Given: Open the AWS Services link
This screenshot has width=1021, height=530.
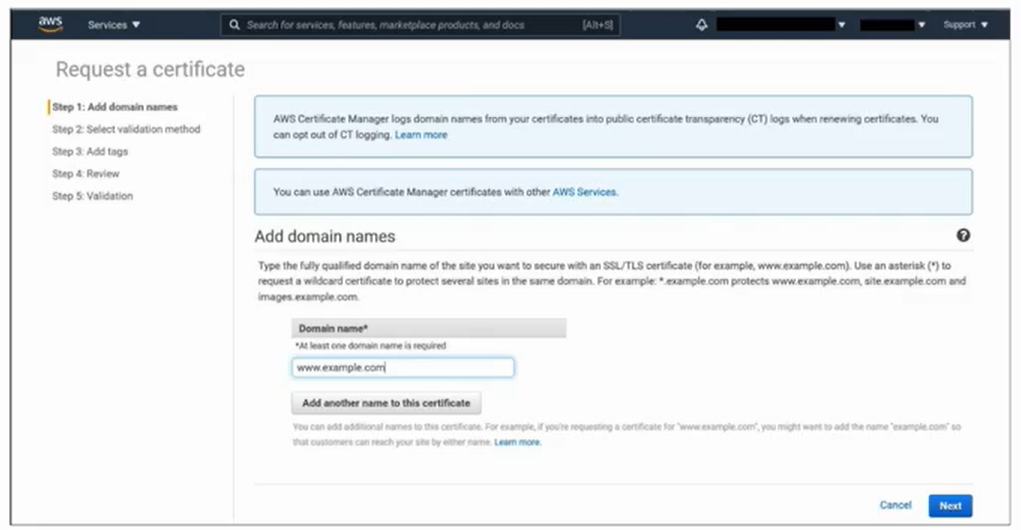Looking at the screenshot, I should pos(584,192).
